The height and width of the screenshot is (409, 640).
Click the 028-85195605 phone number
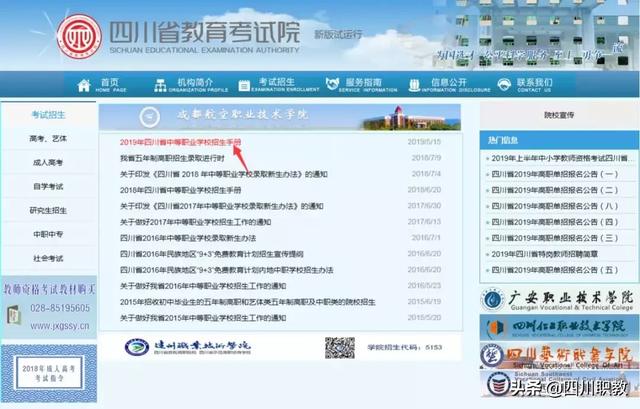(60, 308)
